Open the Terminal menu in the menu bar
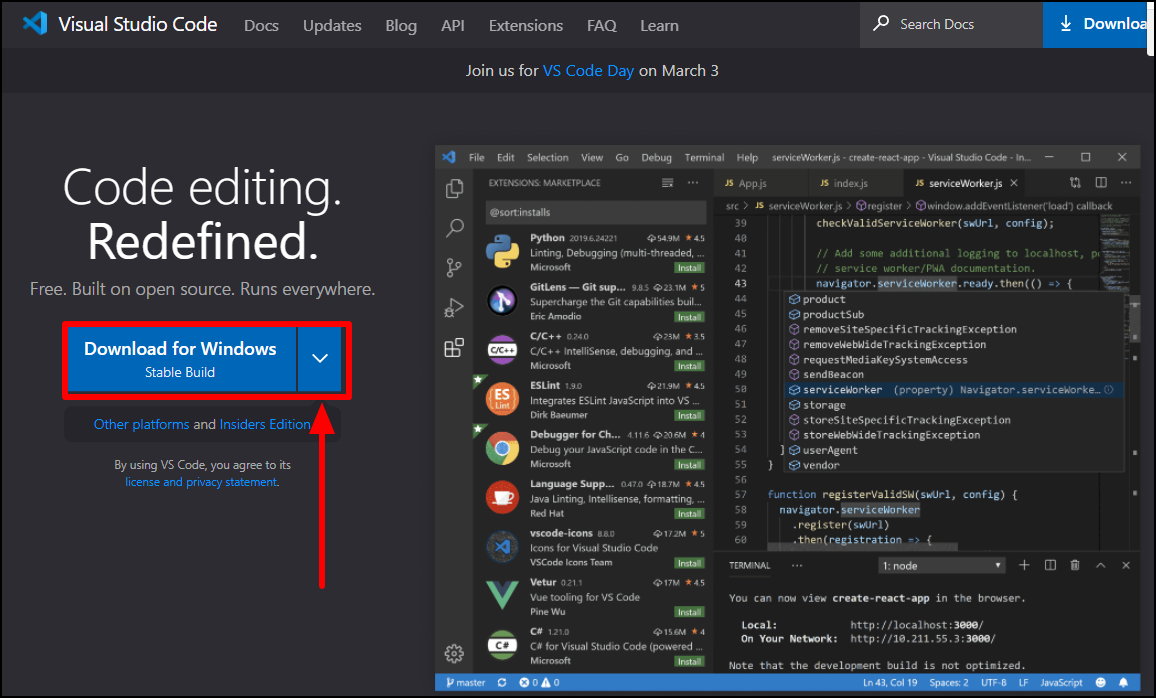This screenshot has height=698, width=1156. click(704, 157)
